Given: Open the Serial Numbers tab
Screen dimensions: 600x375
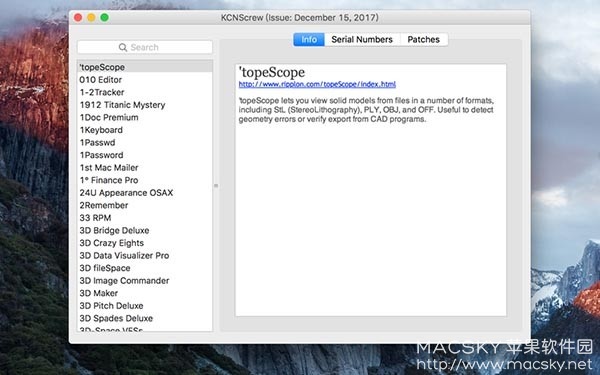Looking at the screenshot, I should pyautogui.click(x=362, y=39).
